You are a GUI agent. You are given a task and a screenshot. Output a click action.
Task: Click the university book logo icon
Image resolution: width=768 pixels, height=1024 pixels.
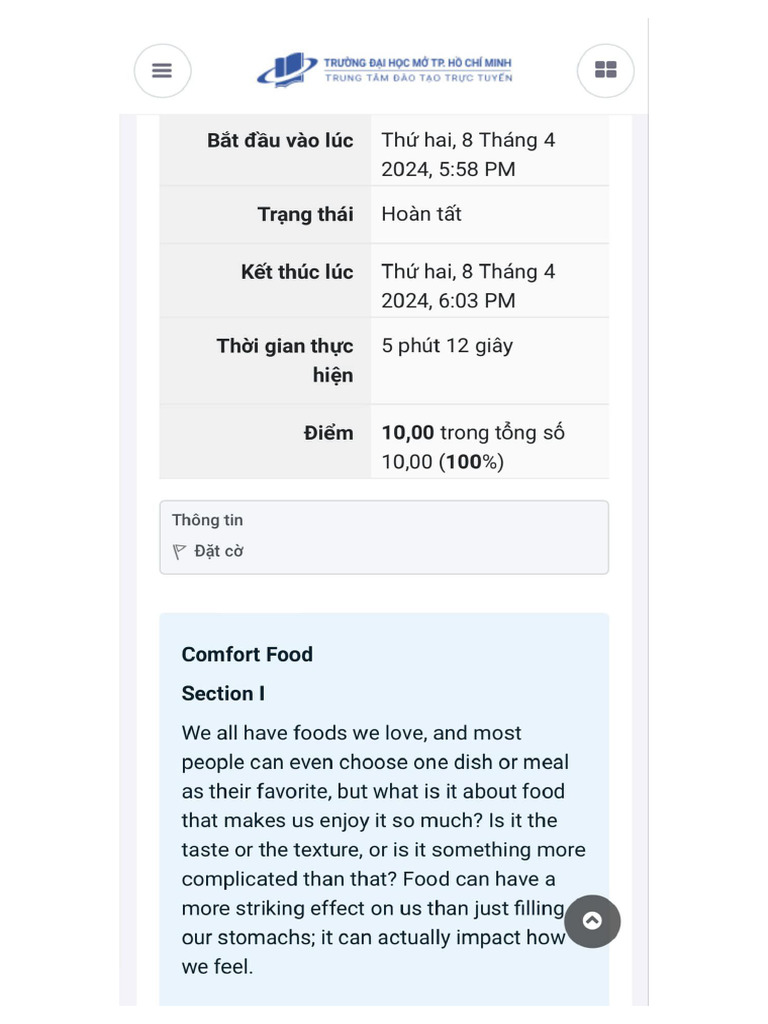coord(287,70)
